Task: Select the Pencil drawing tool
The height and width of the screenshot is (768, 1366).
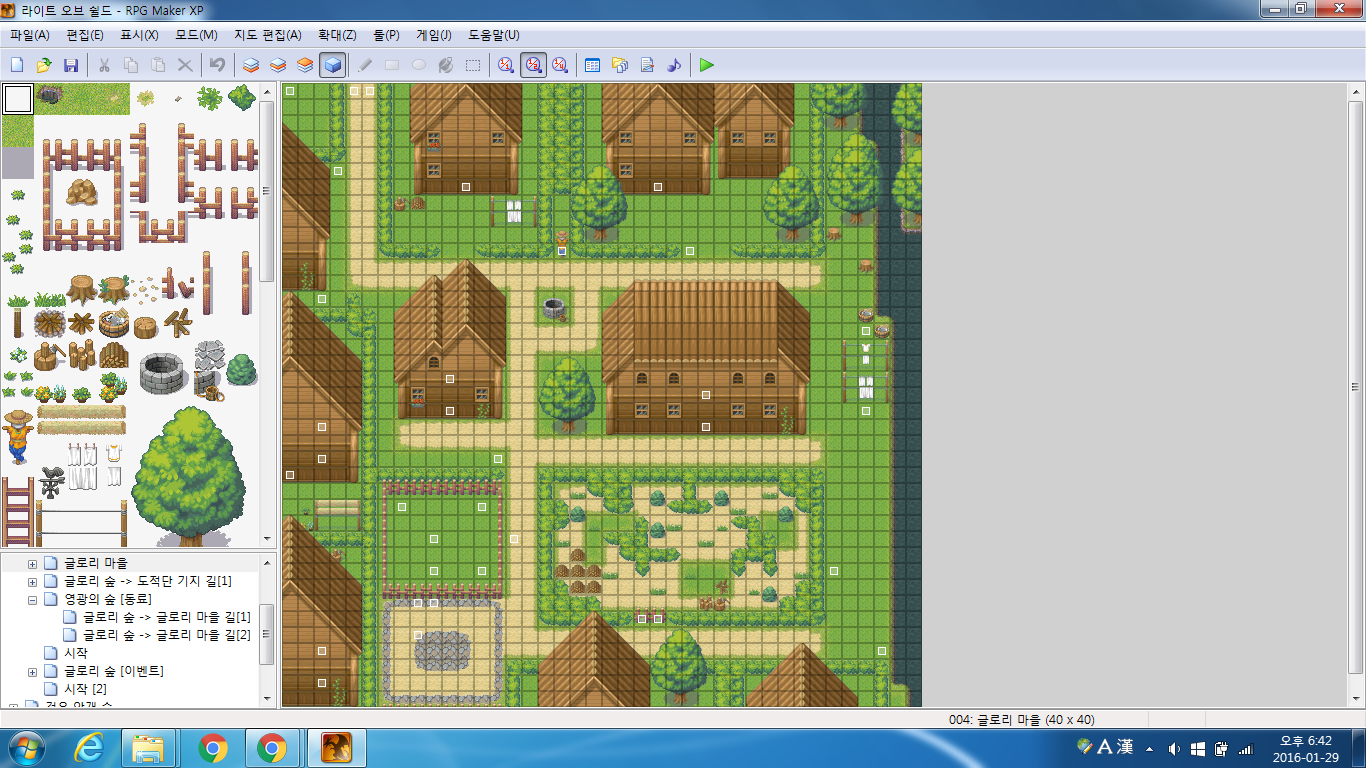Action: (365, 65)
